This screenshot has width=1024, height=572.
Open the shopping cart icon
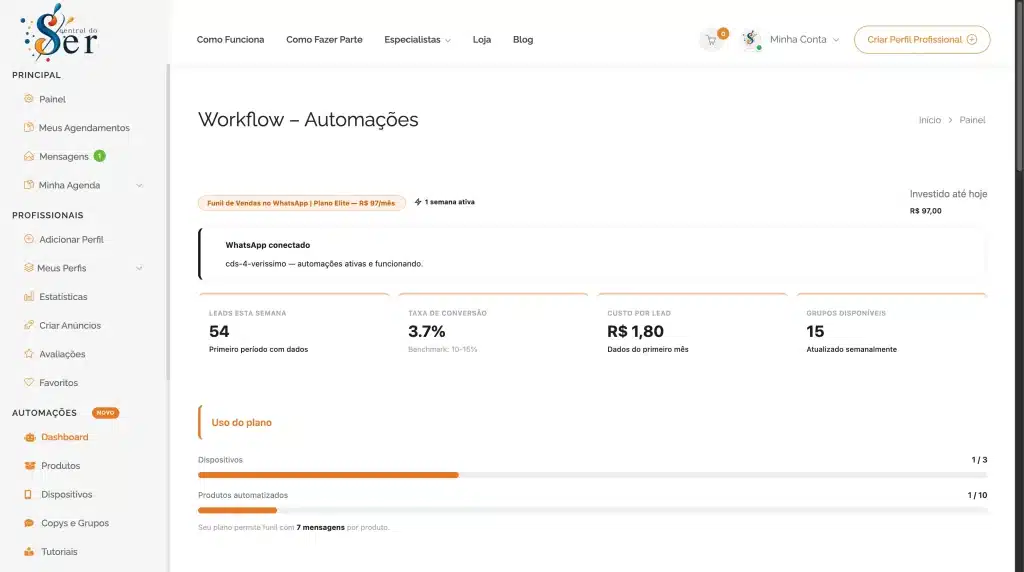point(711,40)
